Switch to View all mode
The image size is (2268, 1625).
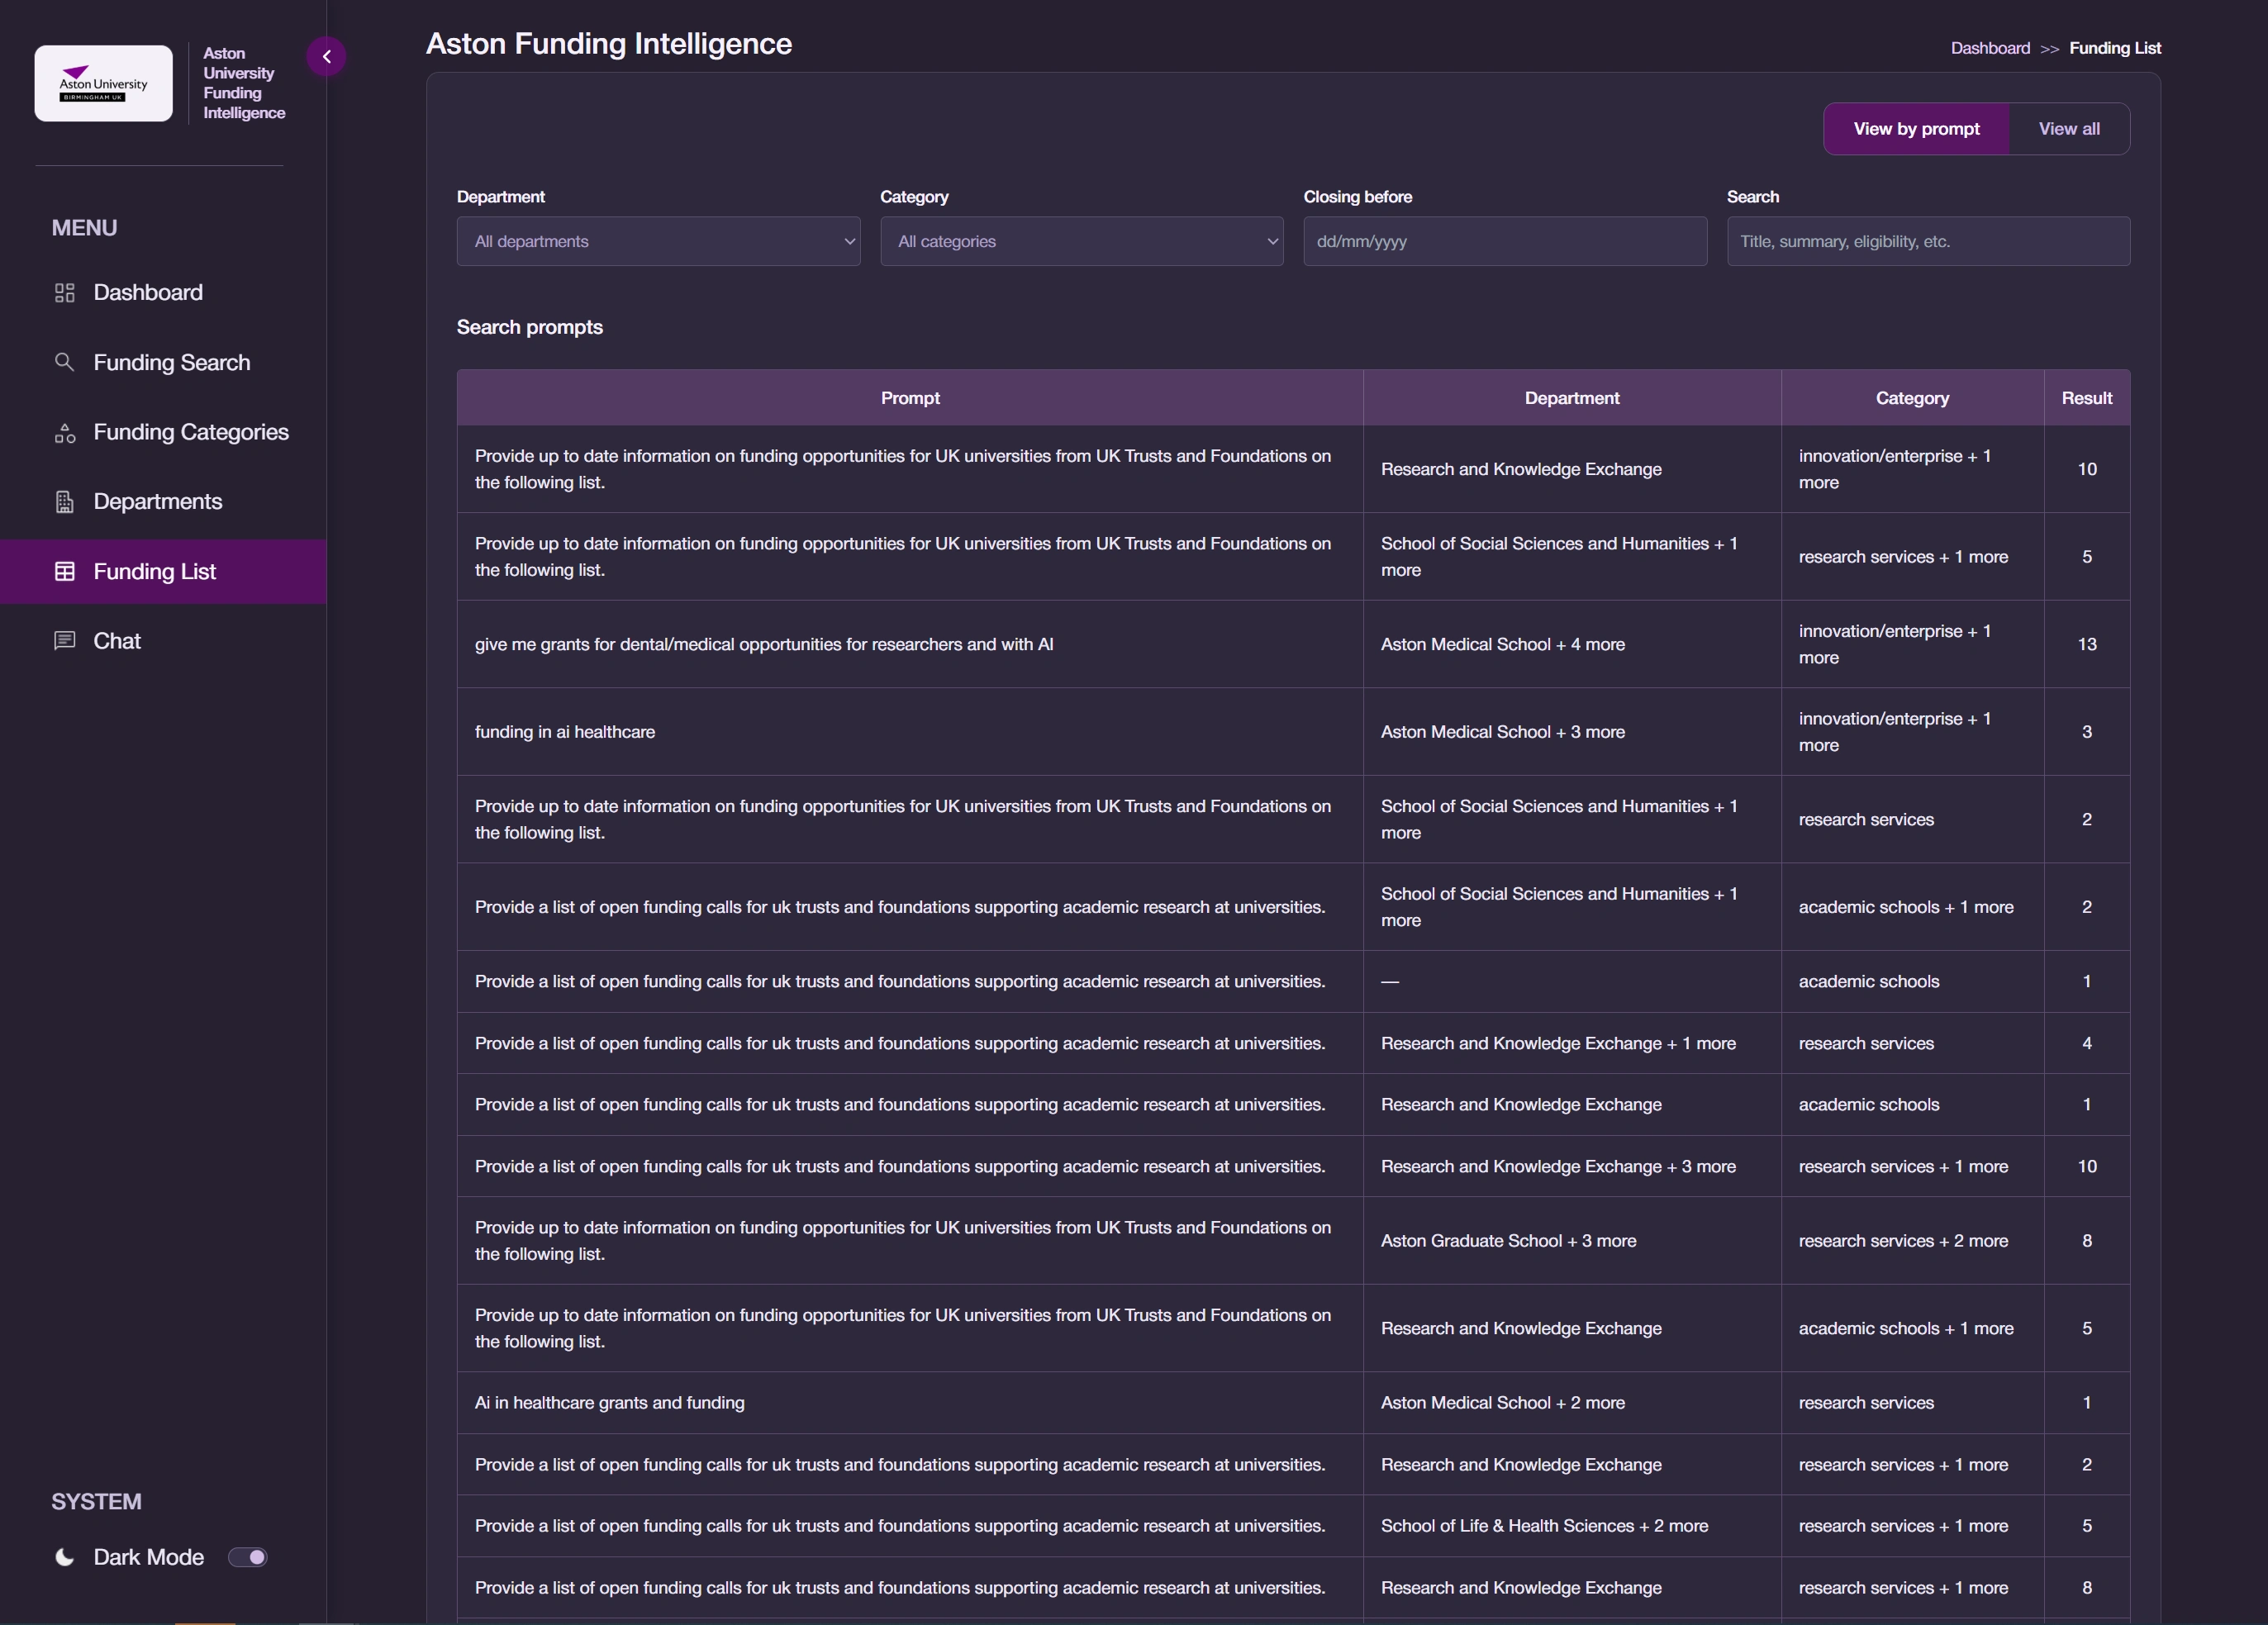click(x=2068, y=129)
